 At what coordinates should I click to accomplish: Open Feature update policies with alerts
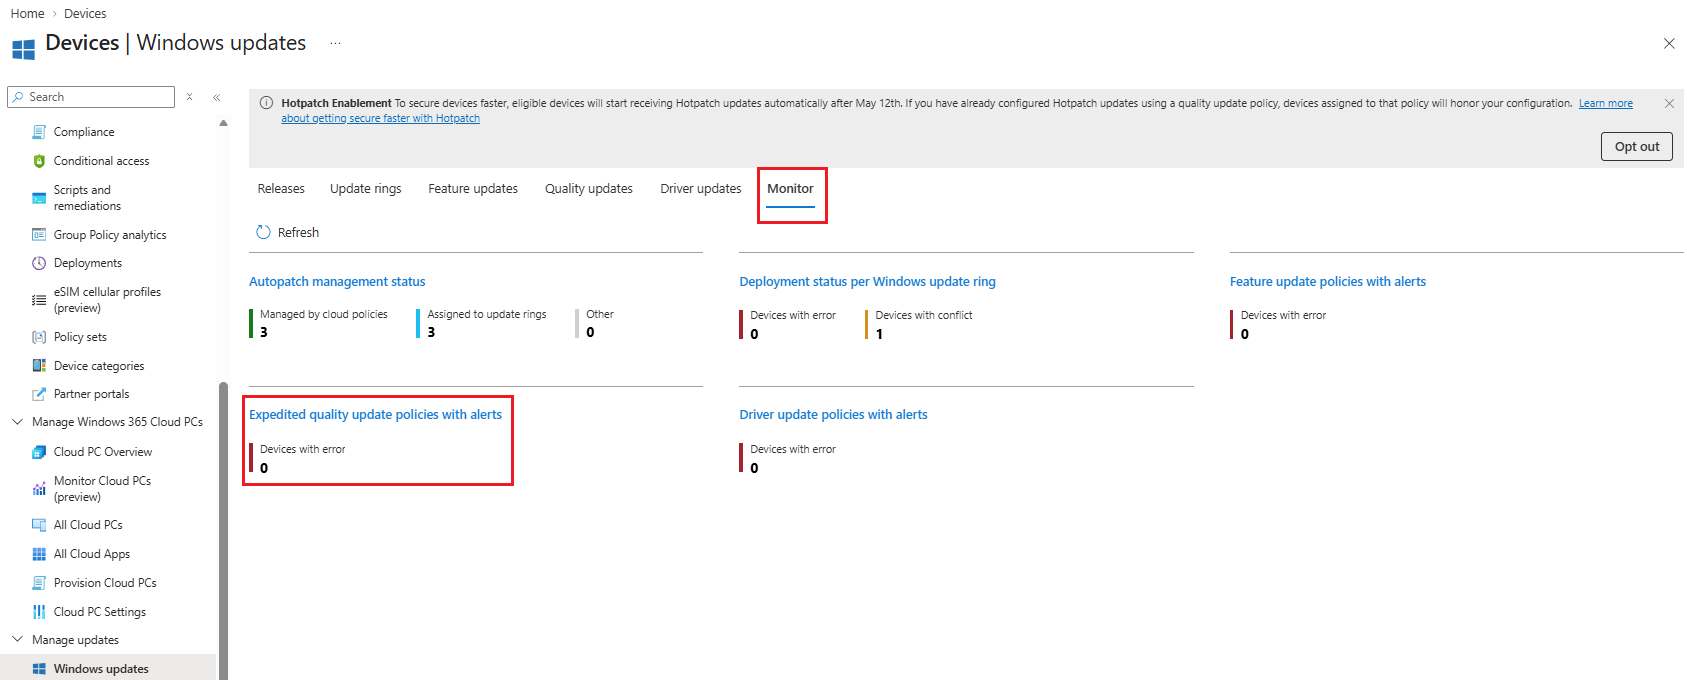[1328, 282]
